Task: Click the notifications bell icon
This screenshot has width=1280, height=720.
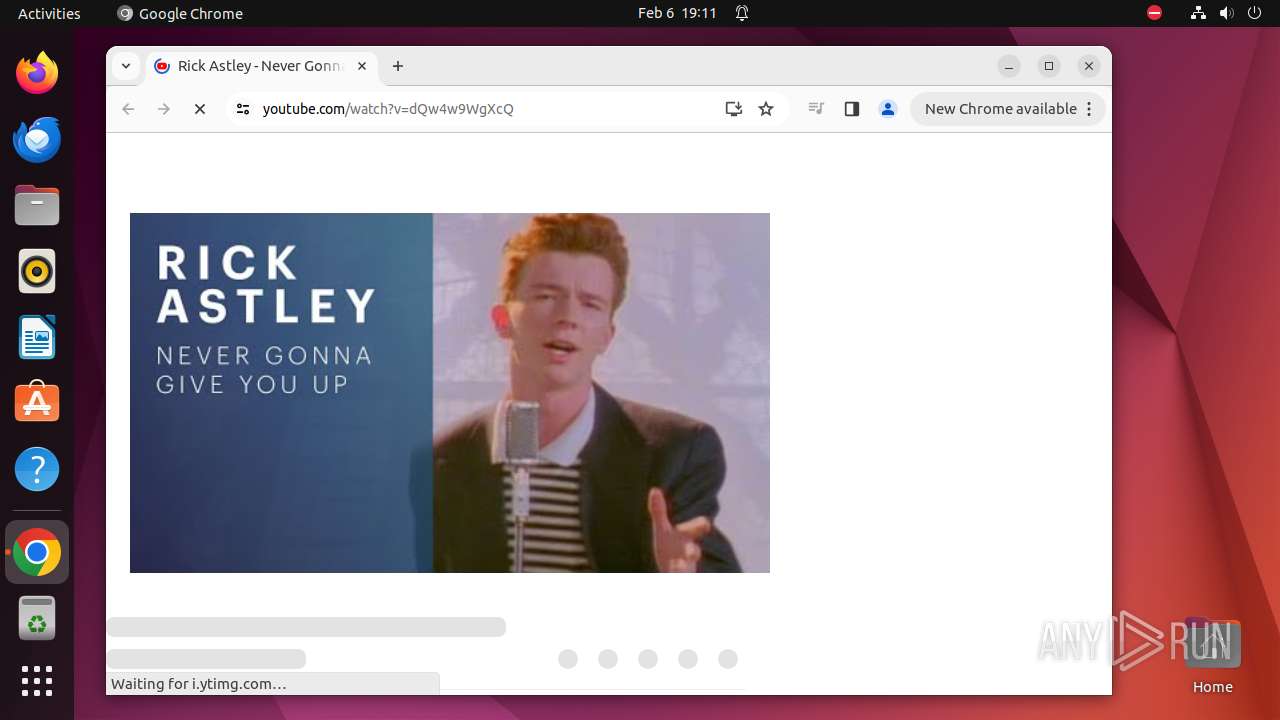Action: coord(742,13)
